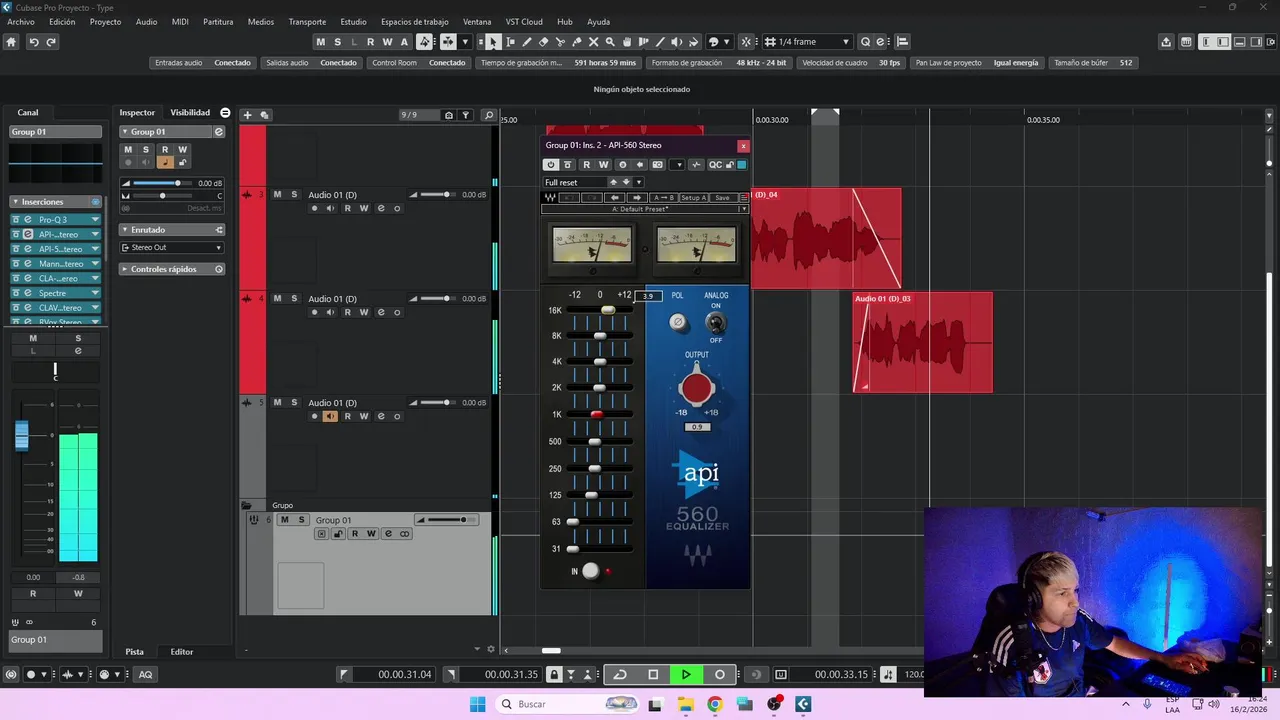The image size is (1280, 720).
Task: Open the Proyecto menu
Action: point(105,21)
